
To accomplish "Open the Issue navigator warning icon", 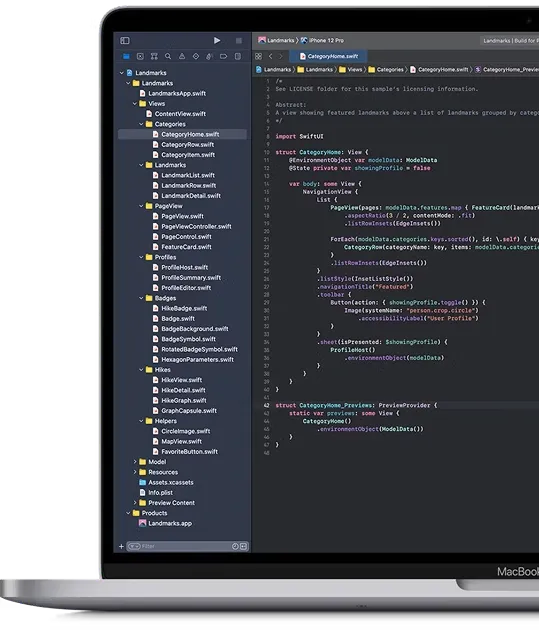I will 182,57.
